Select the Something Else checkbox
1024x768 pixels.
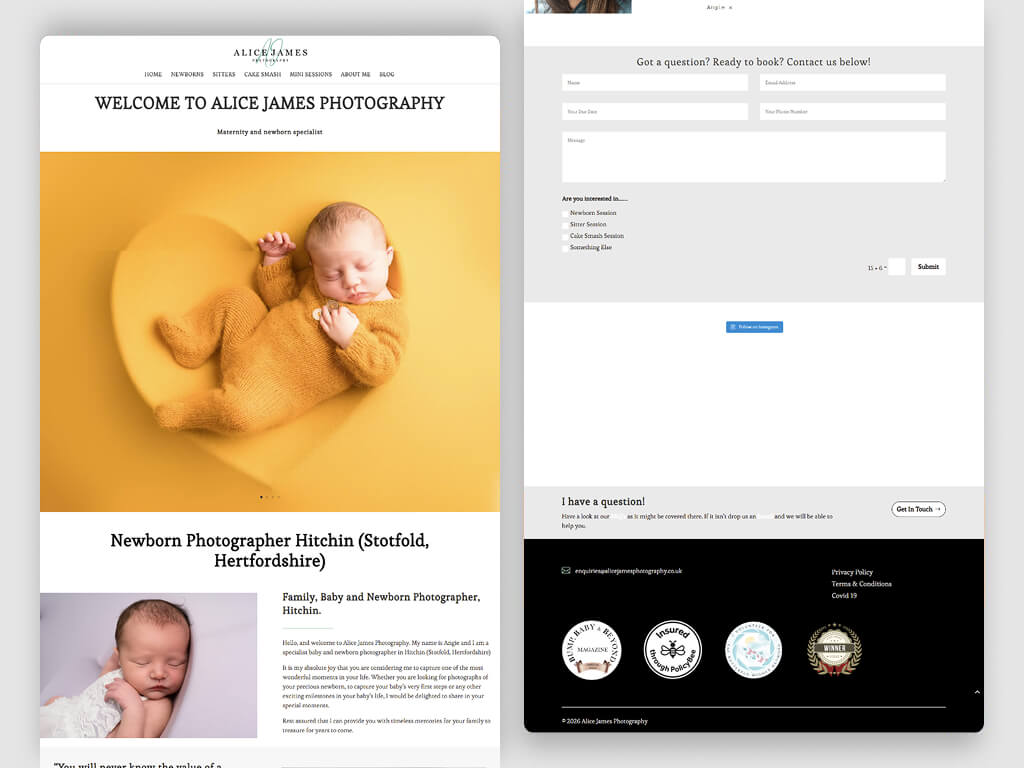(565, 248)
